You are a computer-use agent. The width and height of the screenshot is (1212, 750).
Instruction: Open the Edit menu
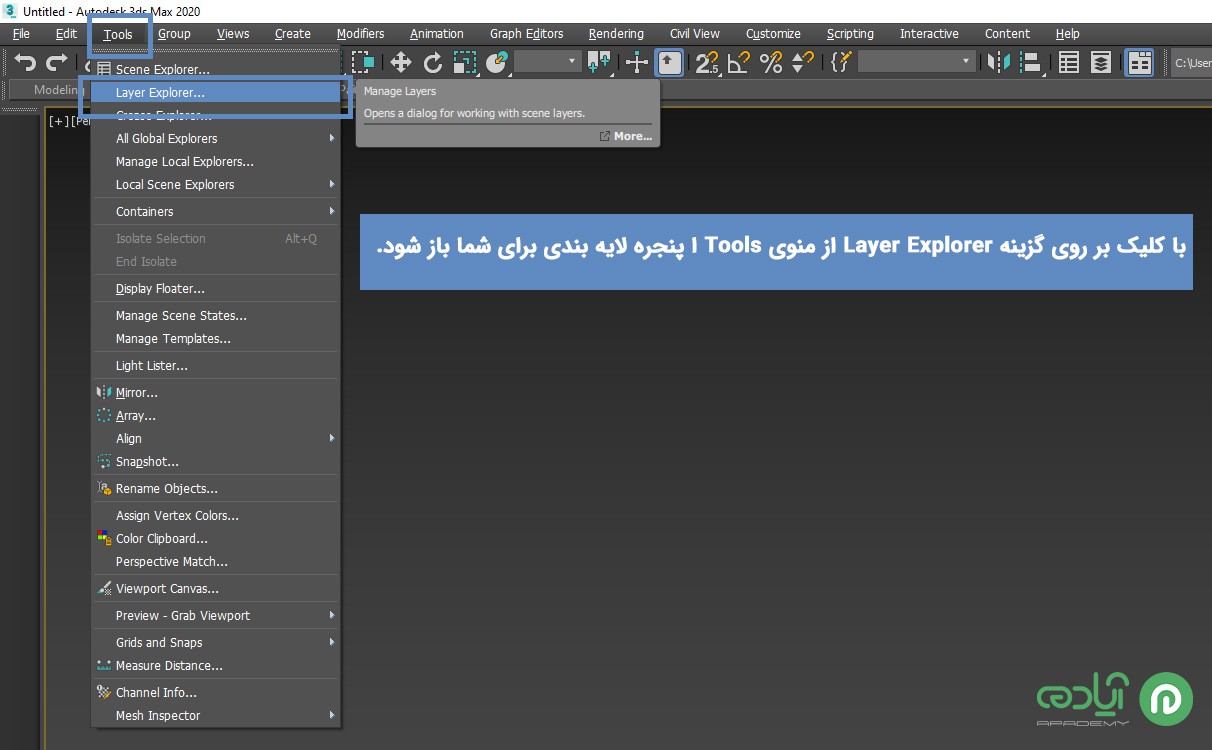[x=66, y=34]
